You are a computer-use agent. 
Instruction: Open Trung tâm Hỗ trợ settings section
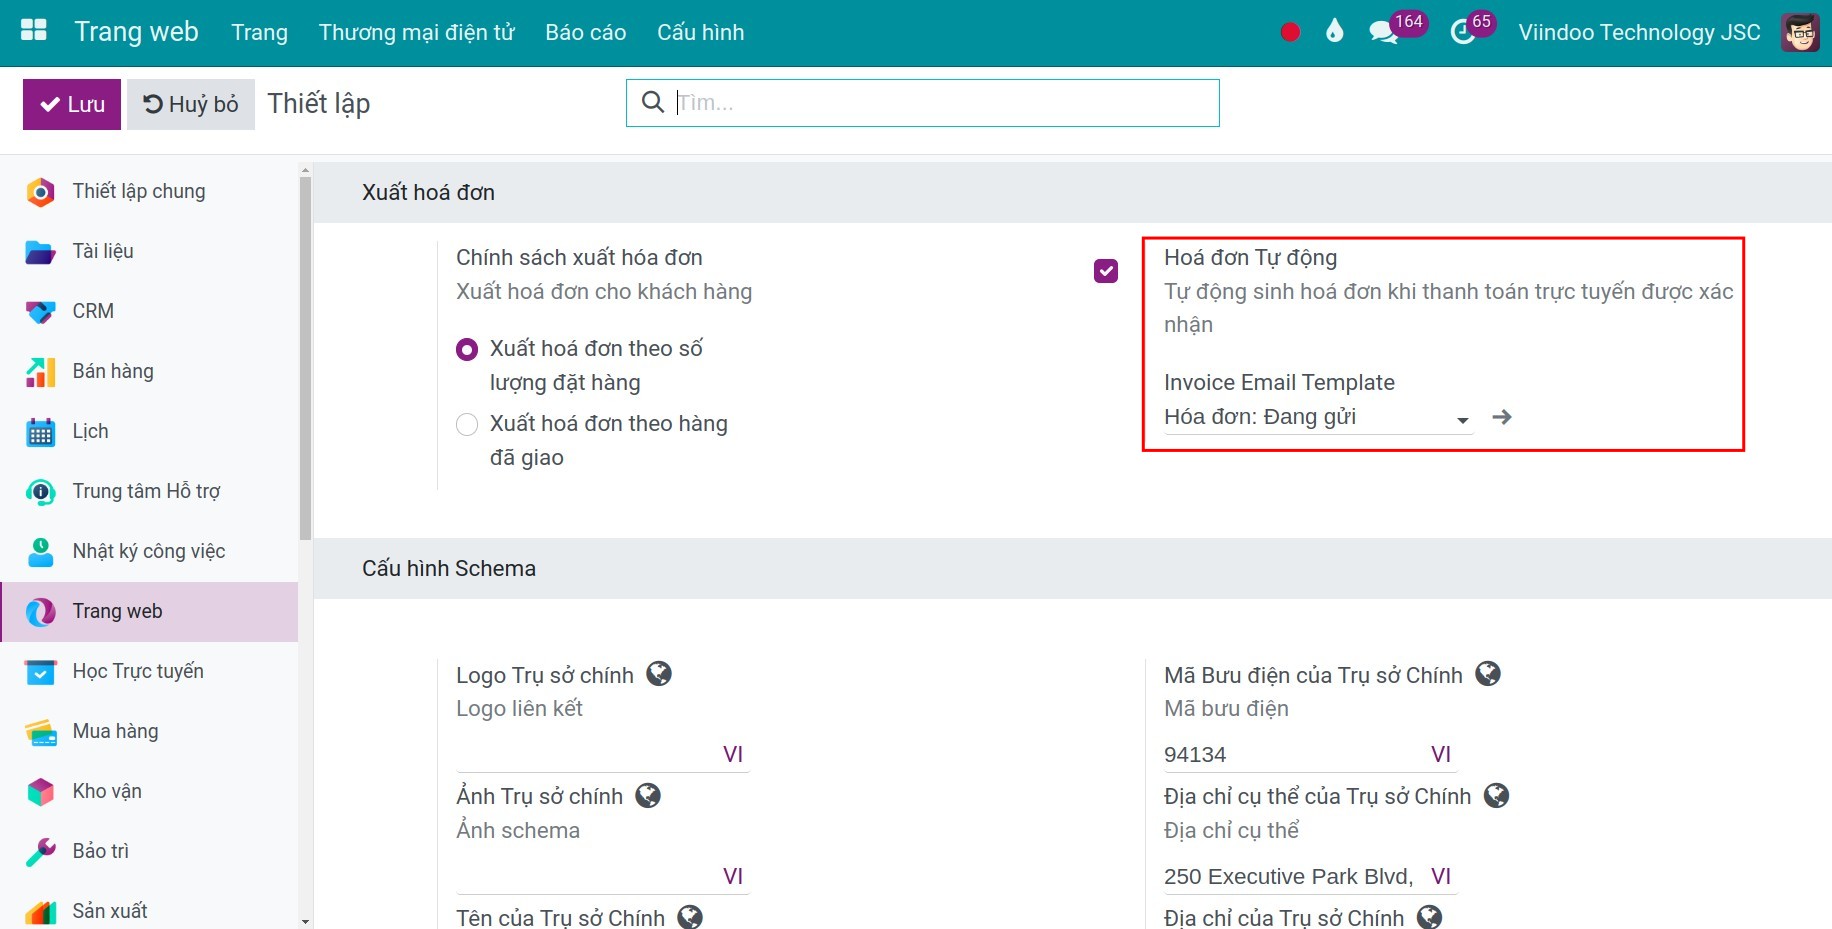(150, 491)
